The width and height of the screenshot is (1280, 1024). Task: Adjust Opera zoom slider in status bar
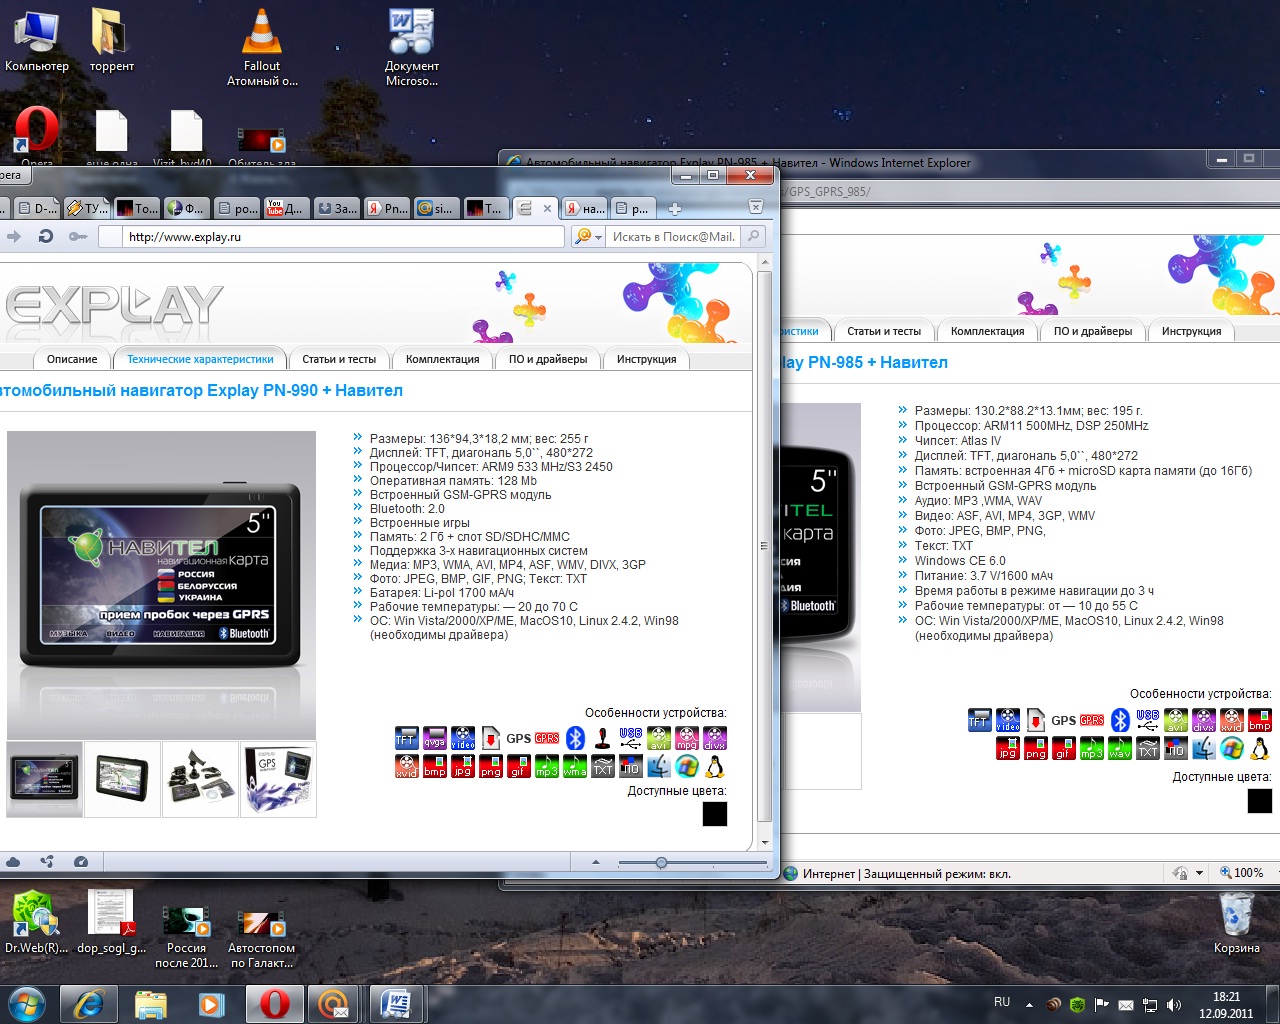tap(661, 862)
